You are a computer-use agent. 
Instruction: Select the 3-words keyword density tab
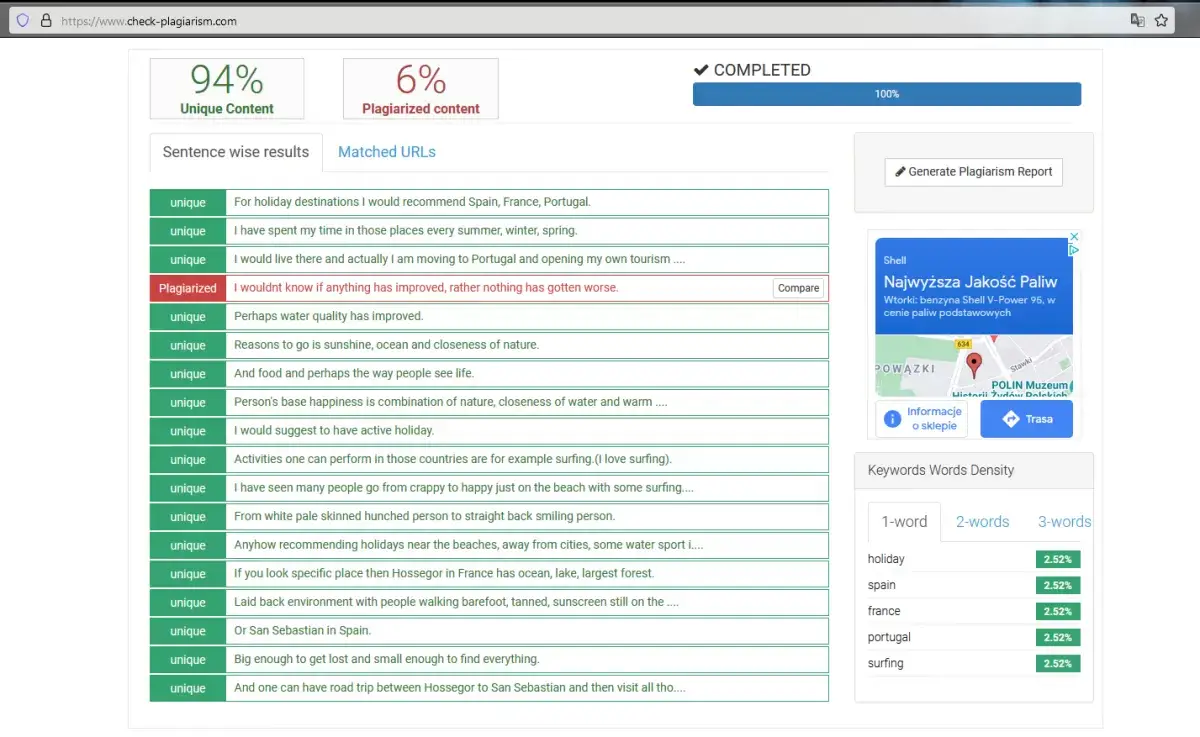click(x=1064, y=521)
